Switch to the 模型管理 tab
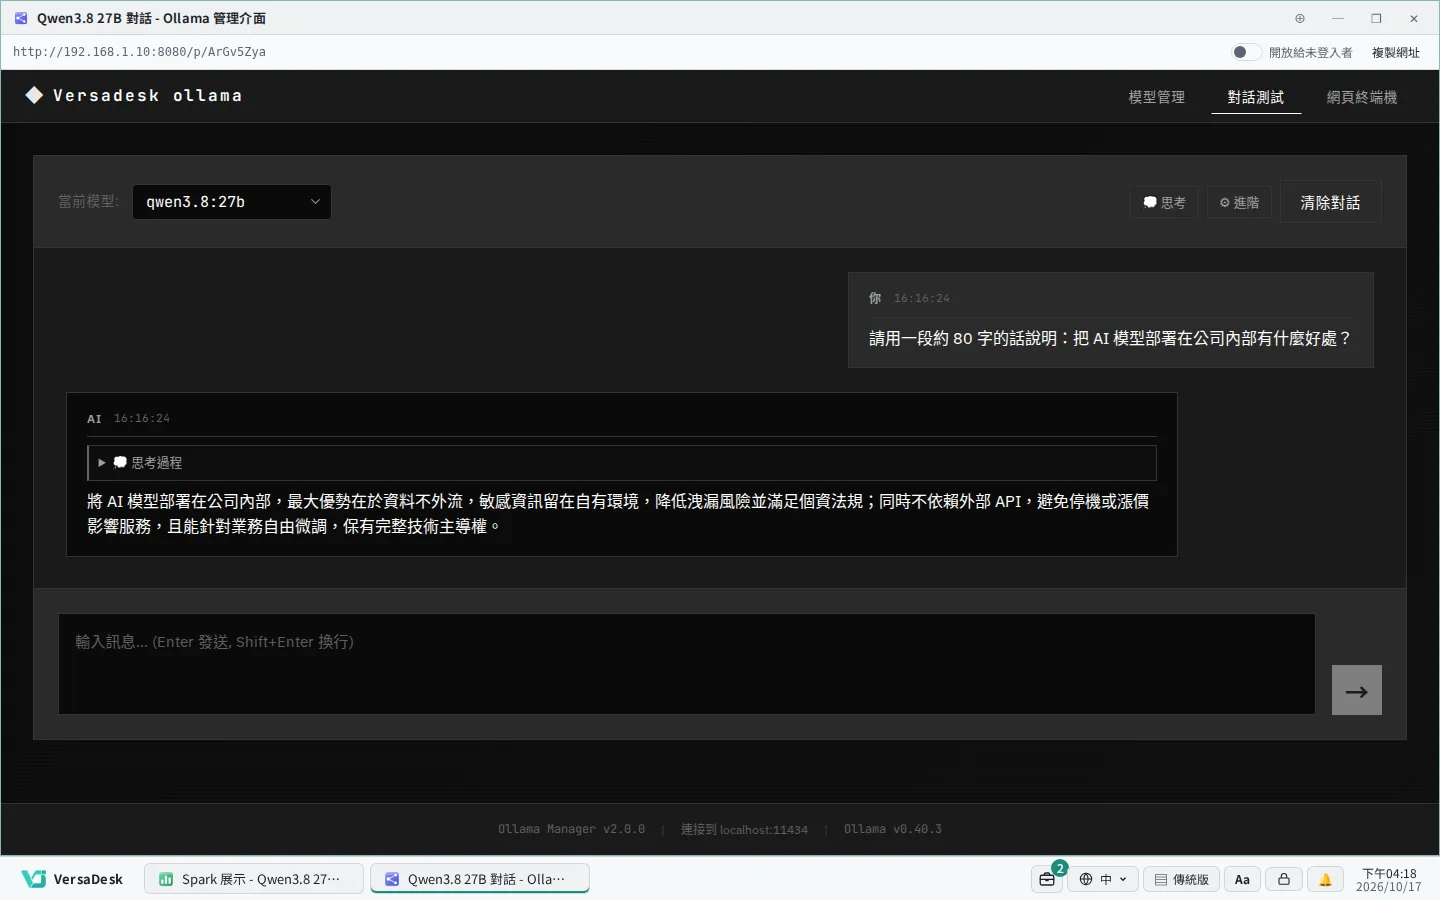The width and height of the screenshot is (1440, 900). [1156, 97]
